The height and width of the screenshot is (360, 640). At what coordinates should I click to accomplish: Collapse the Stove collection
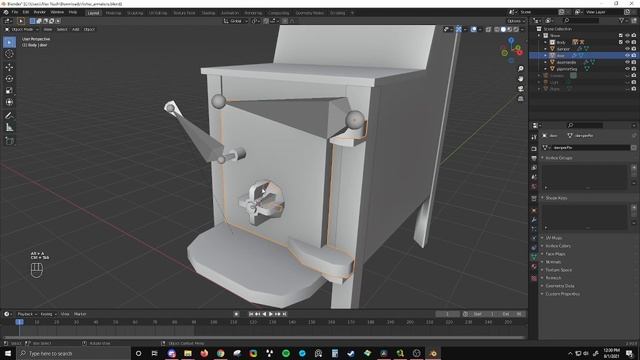tap(539, 36)
